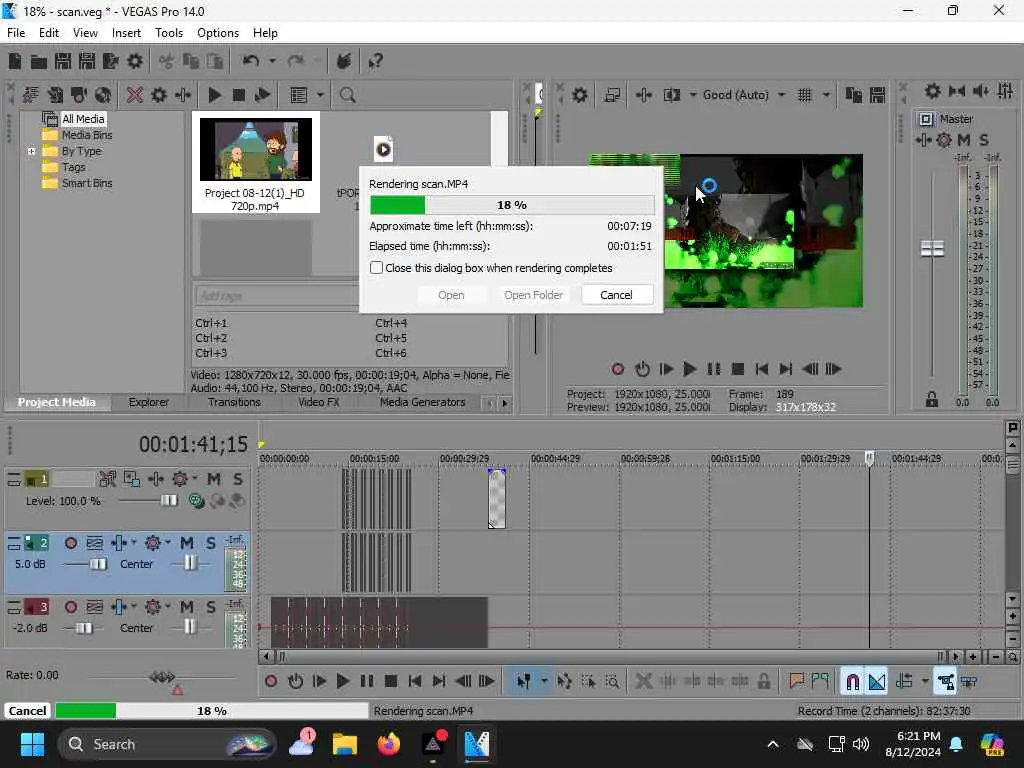
Task: Click the Master fader lock icon
Action: (932, 399)
